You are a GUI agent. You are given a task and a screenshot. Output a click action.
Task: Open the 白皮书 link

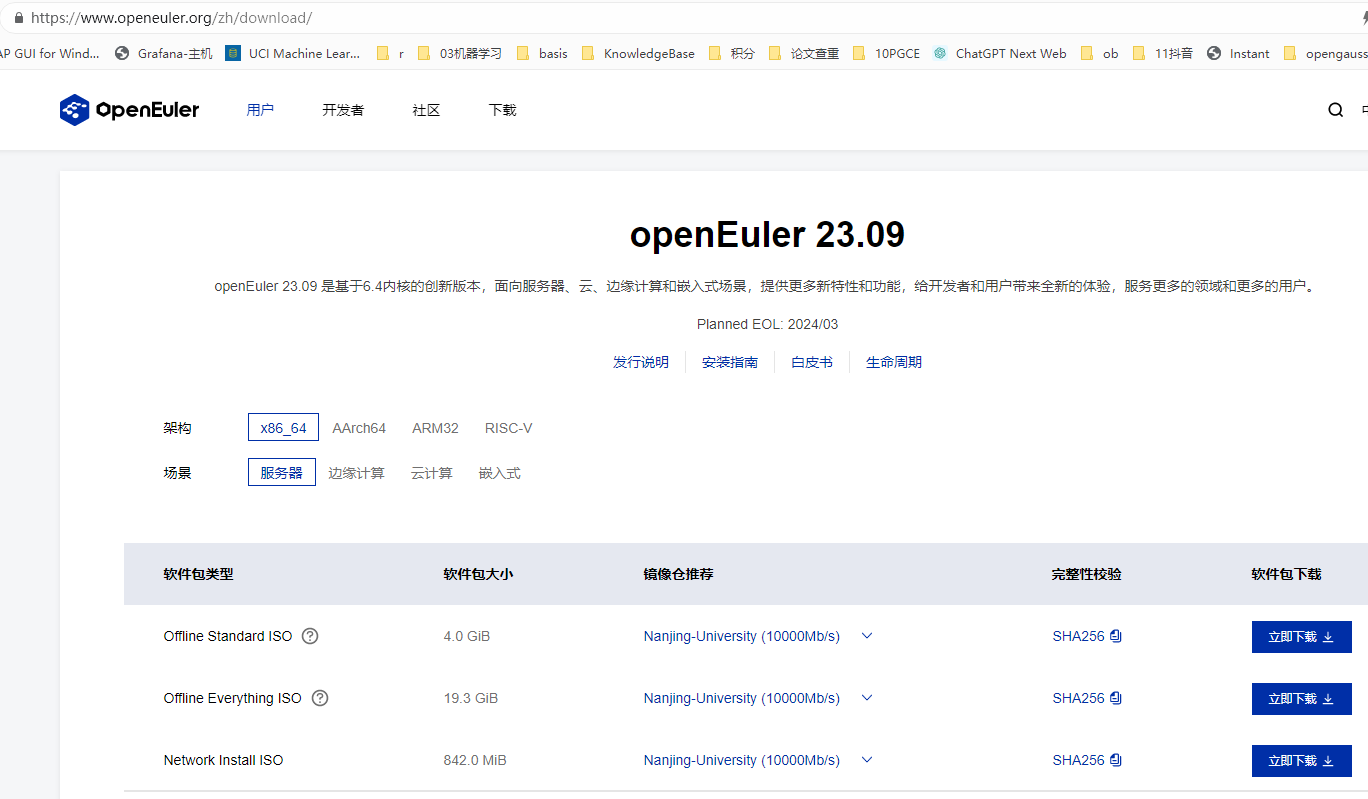point(812,362)
